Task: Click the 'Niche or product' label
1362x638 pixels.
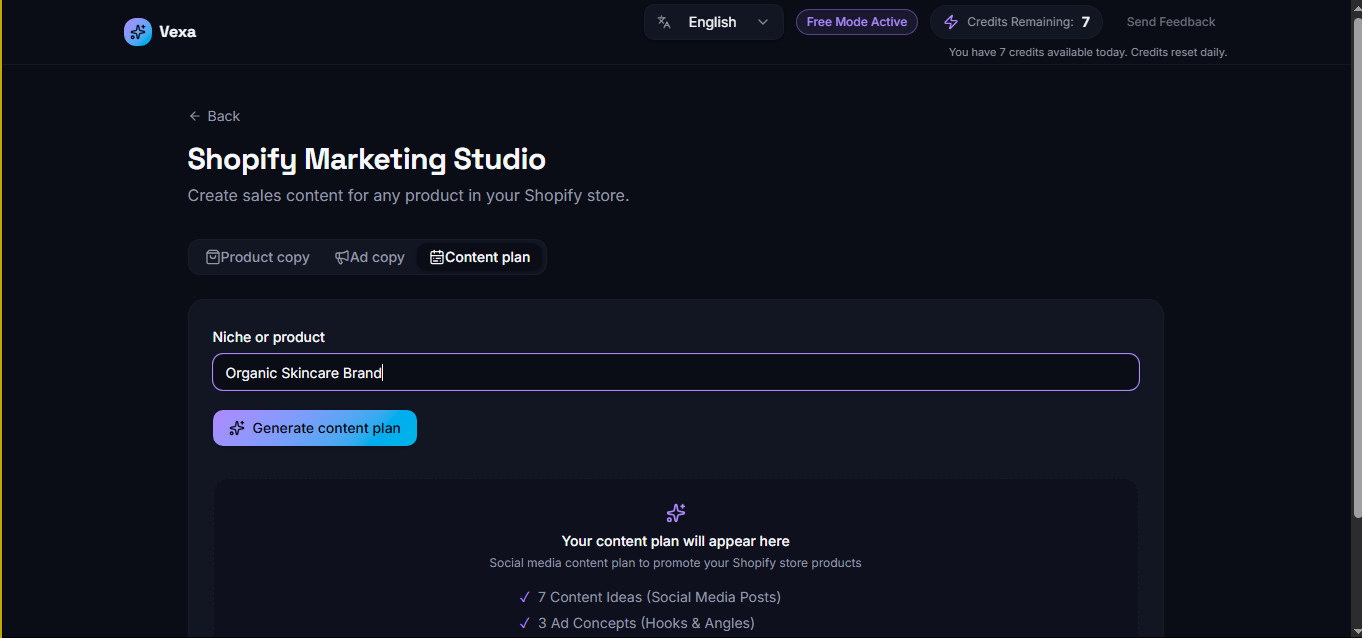Action: [x=269, y=337]
